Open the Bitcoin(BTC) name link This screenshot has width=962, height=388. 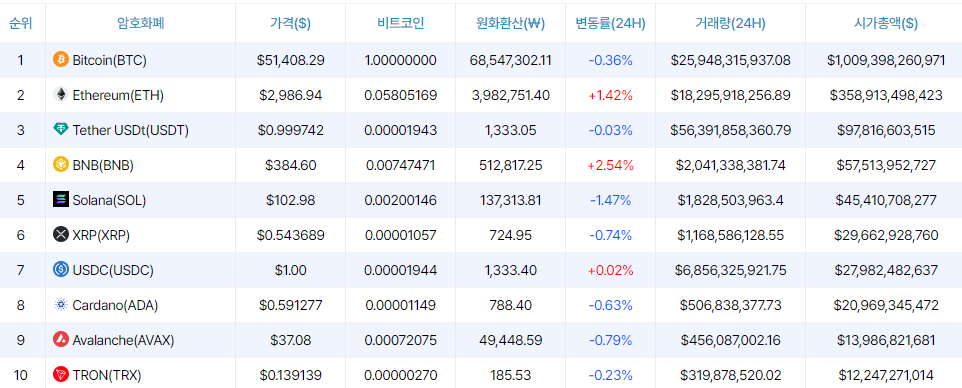109,60
